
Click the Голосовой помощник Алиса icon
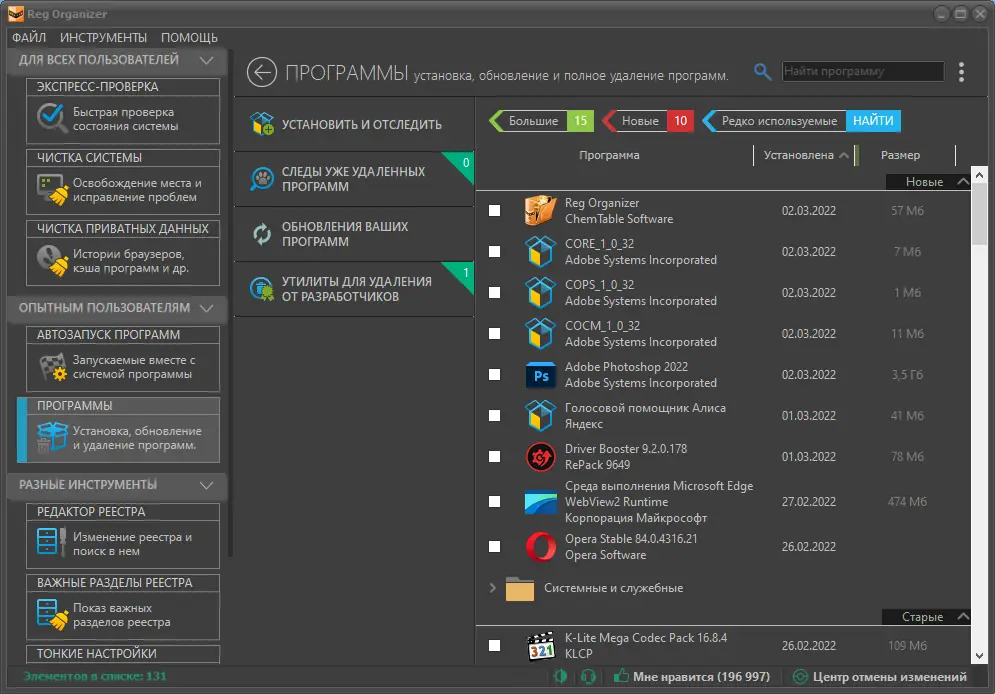click(x=541, y=416)
